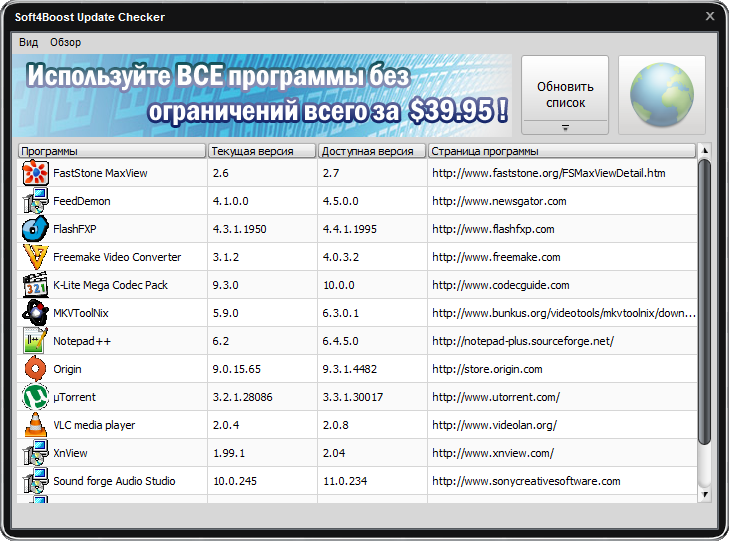Click the globe website button
Screen dimensions: 729x541
[x=662, y=95]
